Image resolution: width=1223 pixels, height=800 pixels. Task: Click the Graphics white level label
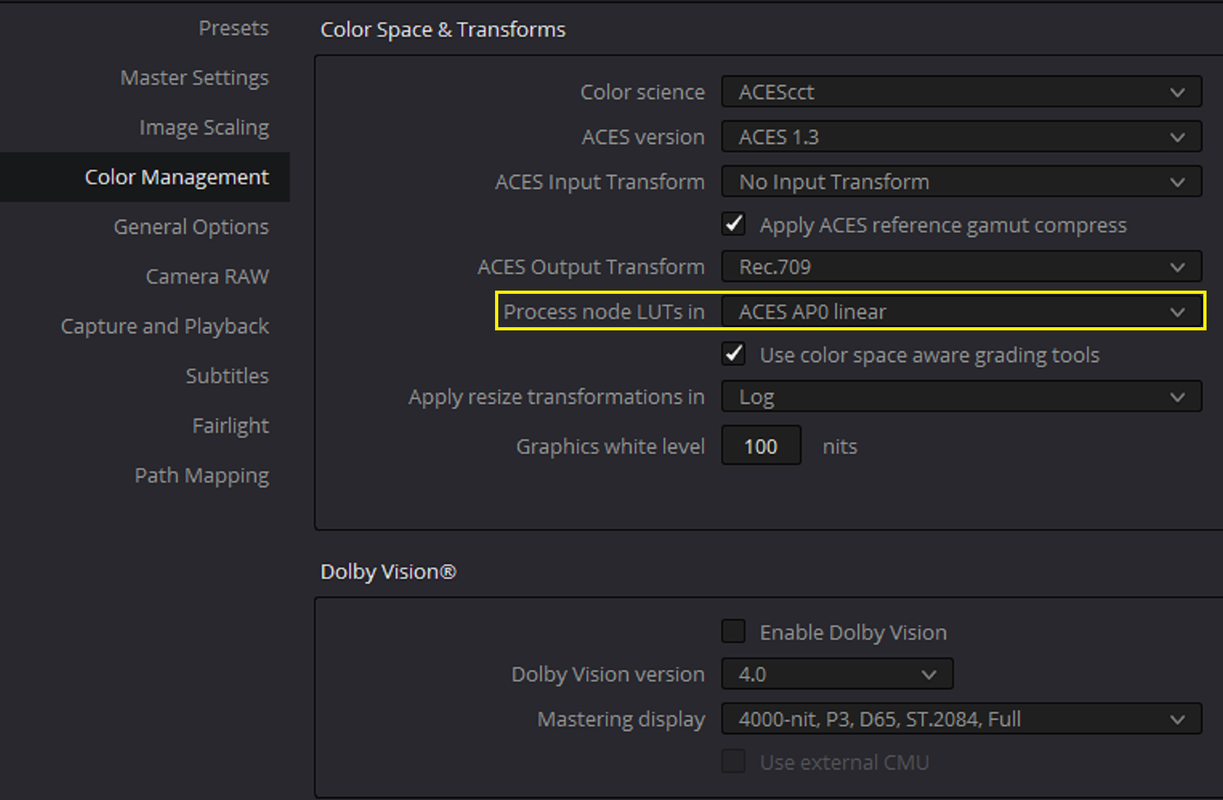click(x=610, y=447)
